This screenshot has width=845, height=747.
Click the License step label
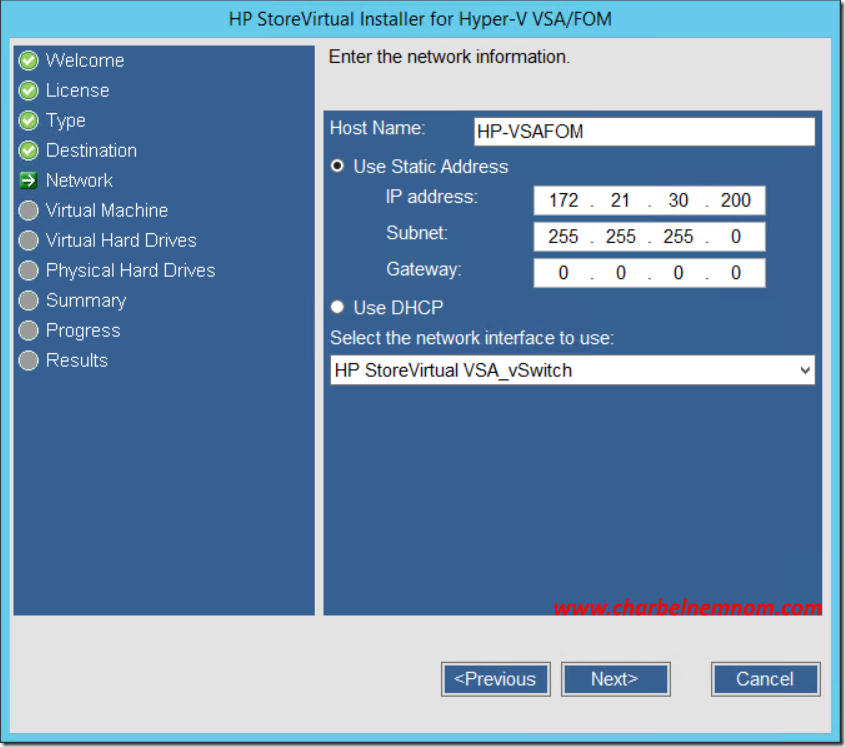pos(78,91)
